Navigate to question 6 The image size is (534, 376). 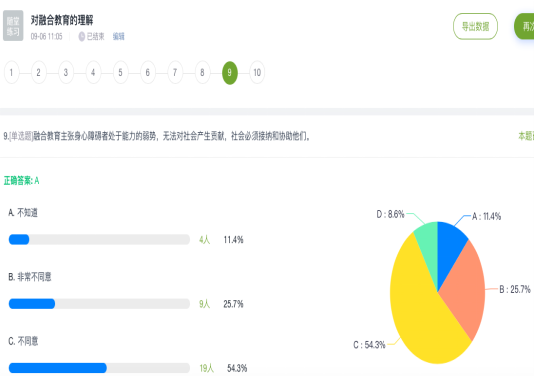148,73
